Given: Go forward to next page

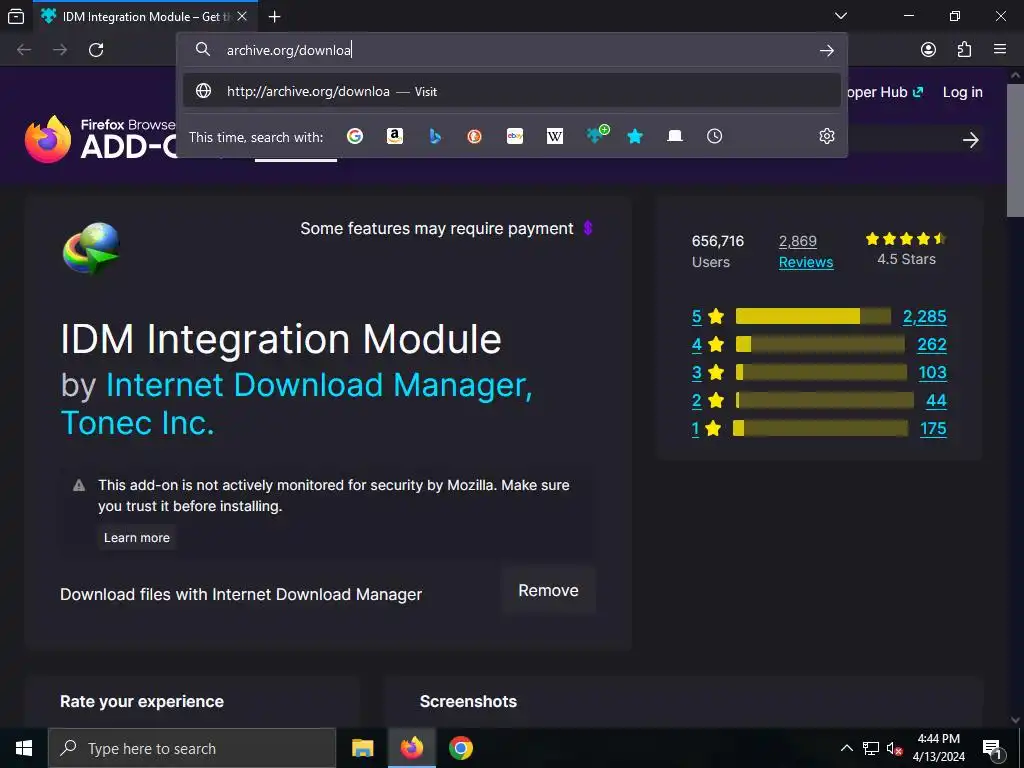Looking at the screenshot, I should pos(60,50).
